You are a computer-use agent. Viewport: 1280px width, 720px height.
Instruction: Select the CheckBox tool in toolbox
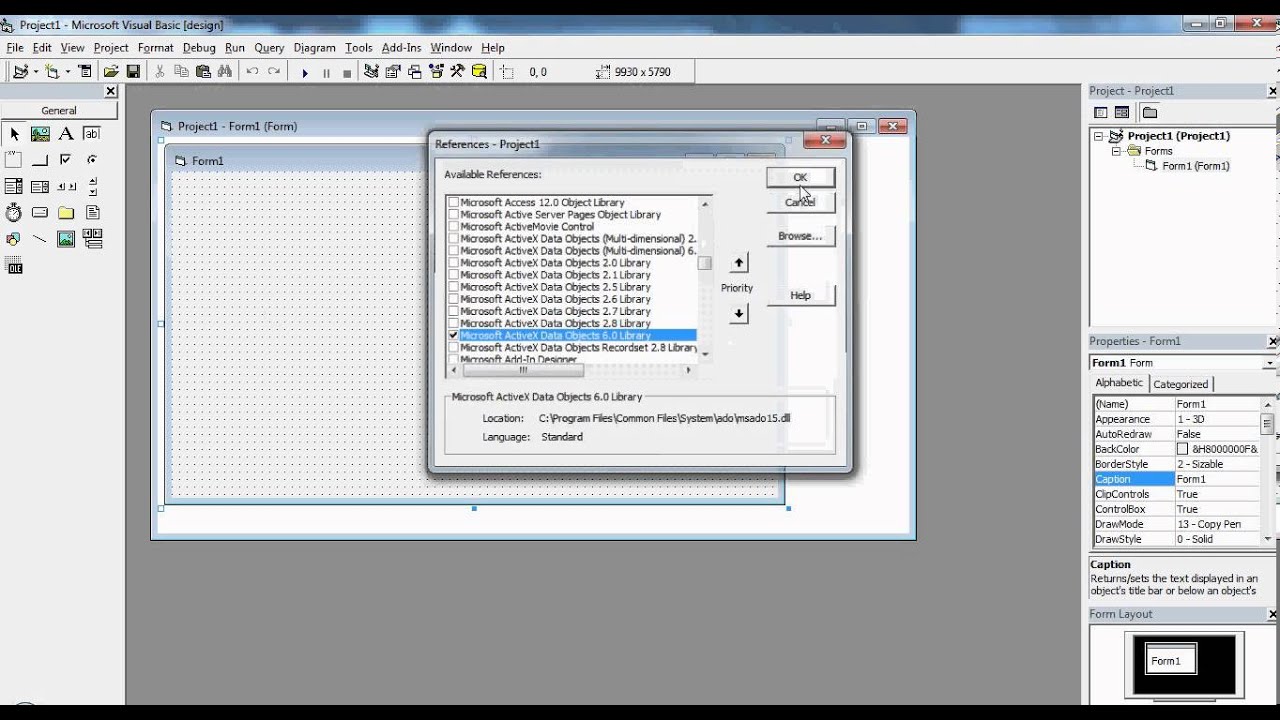66,160
